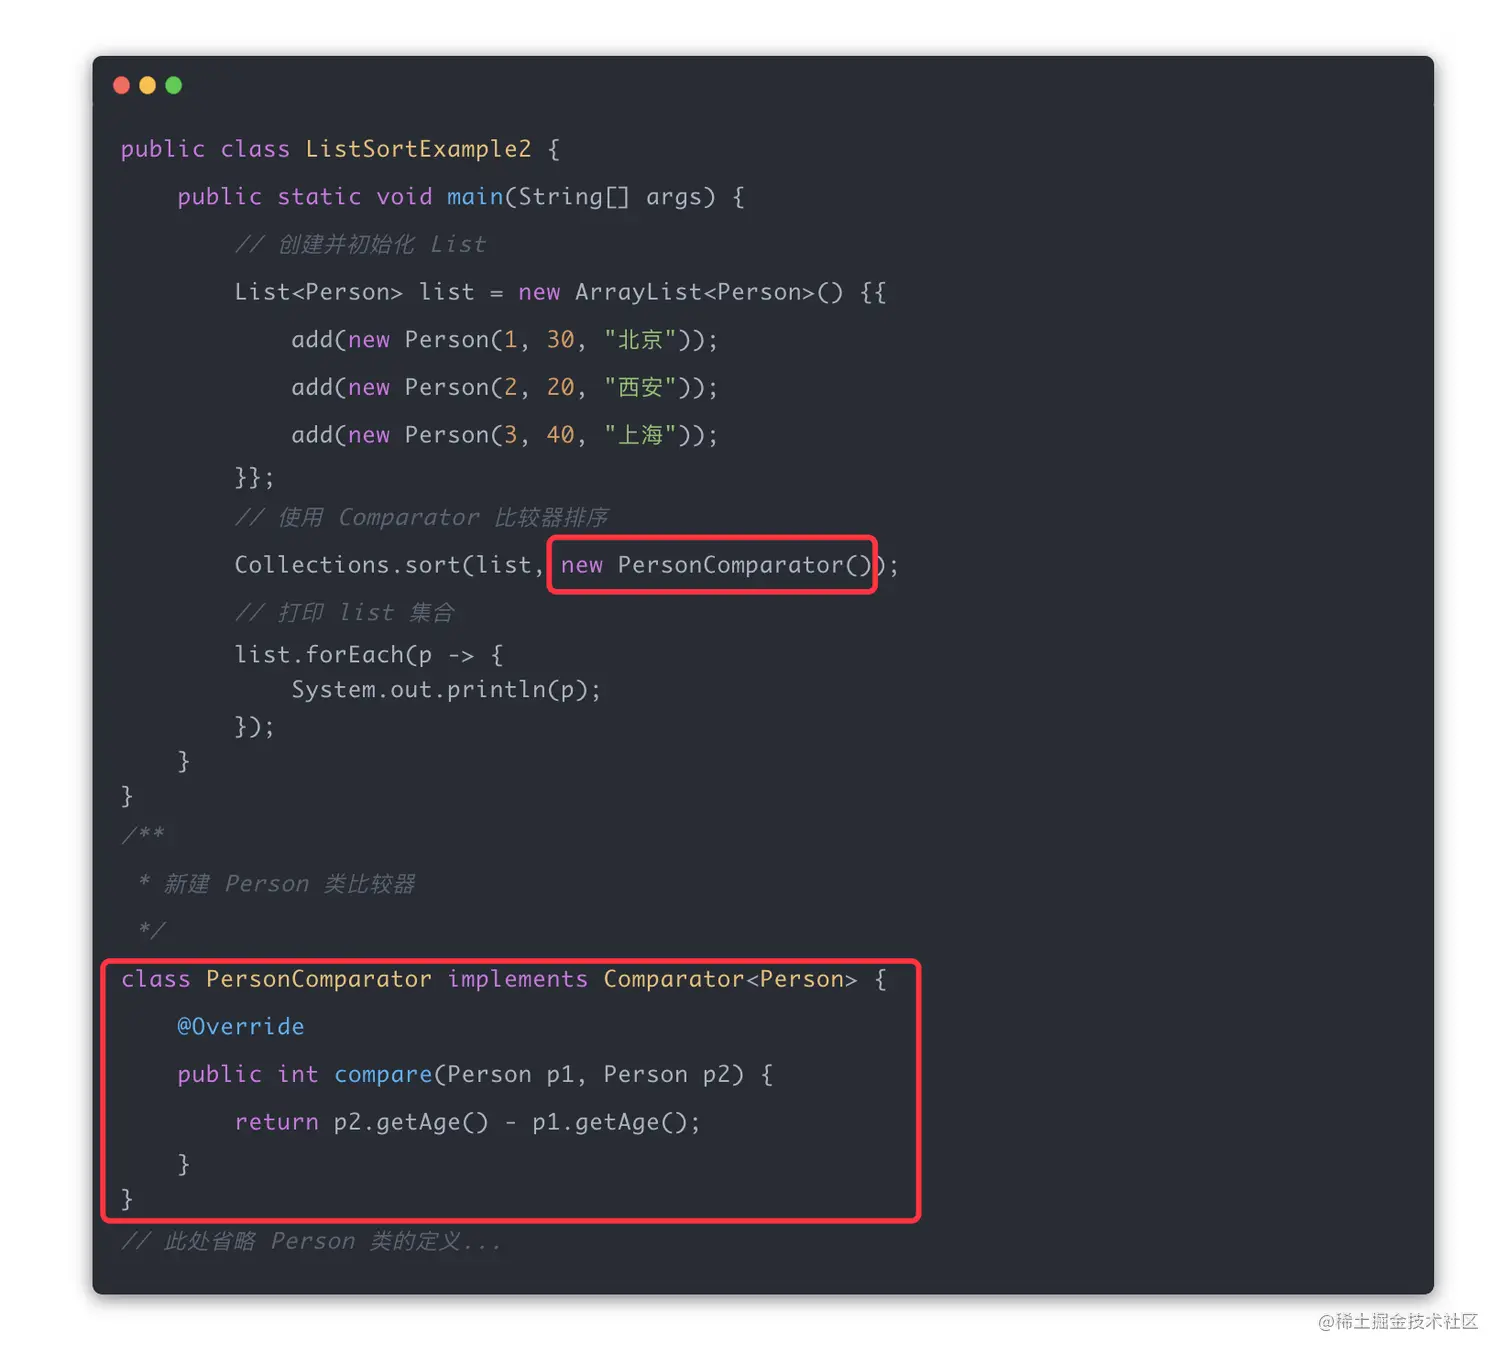Click the list.forEach lambda line
This screenshot has width=1512, height=1365.
coord(368,655)
